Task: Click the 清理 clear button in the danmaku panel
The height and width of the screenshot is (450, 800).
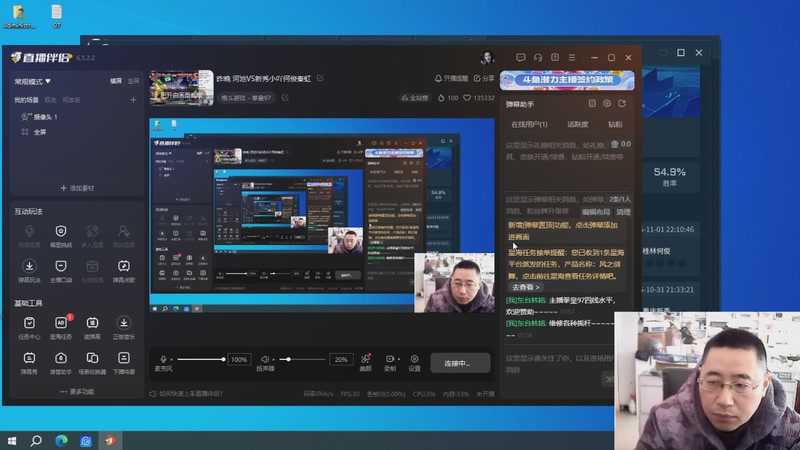Action: pyautogui.click(x=623, y=212)
